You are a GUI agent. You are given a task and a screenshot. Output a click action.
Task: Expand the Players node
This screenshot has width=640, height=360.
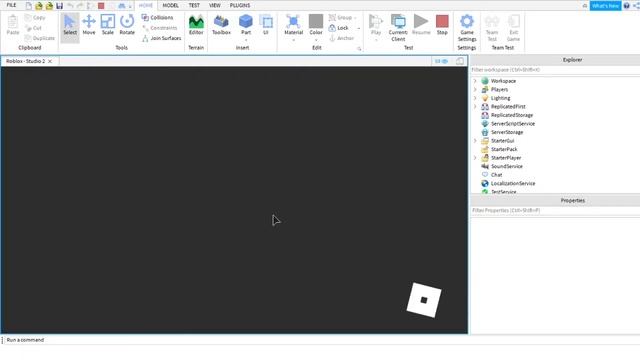click(x=475, y=89)
